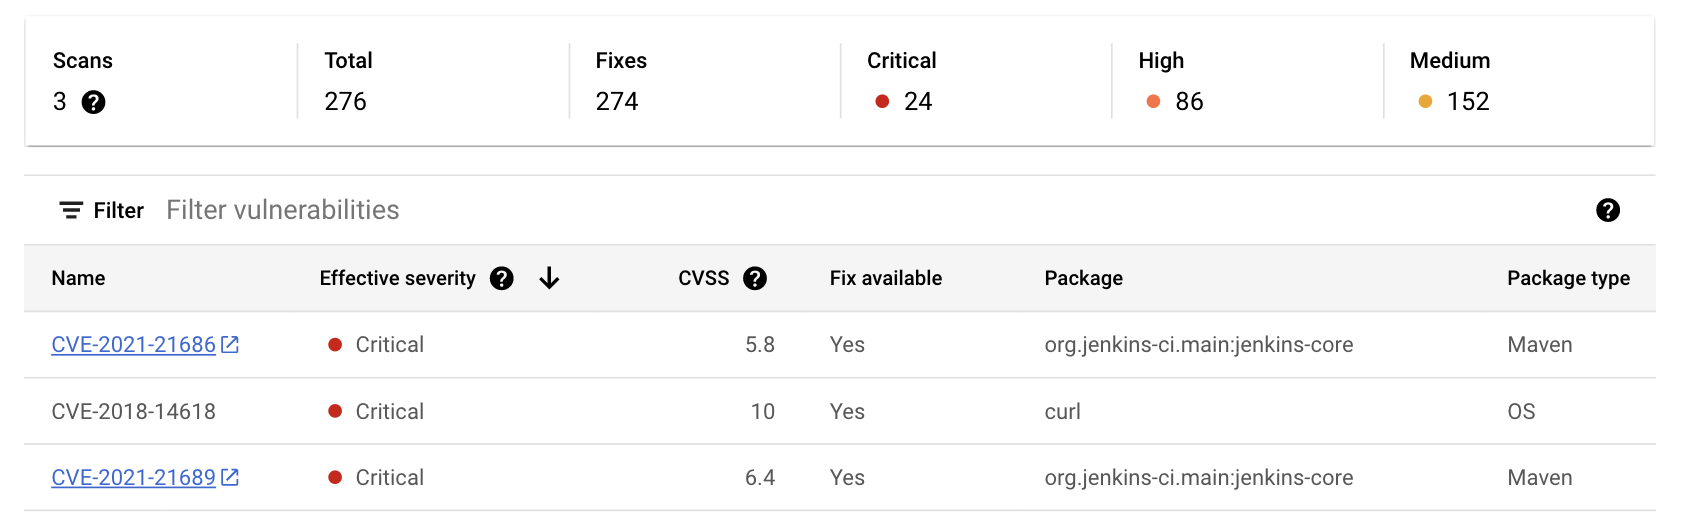Sort by Effective severity column header
This screenshot has height=516, width=1688.
(x=397, y=279)
